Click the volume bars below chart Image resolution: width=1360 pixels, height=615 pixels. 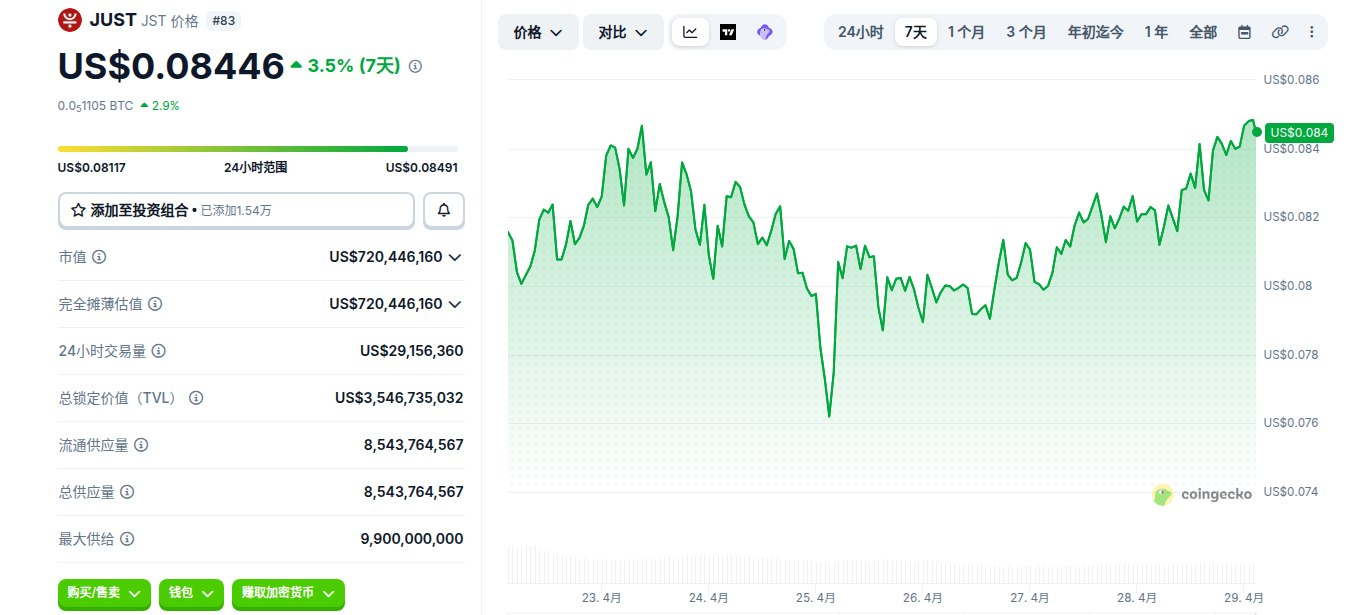click(880, 565)
